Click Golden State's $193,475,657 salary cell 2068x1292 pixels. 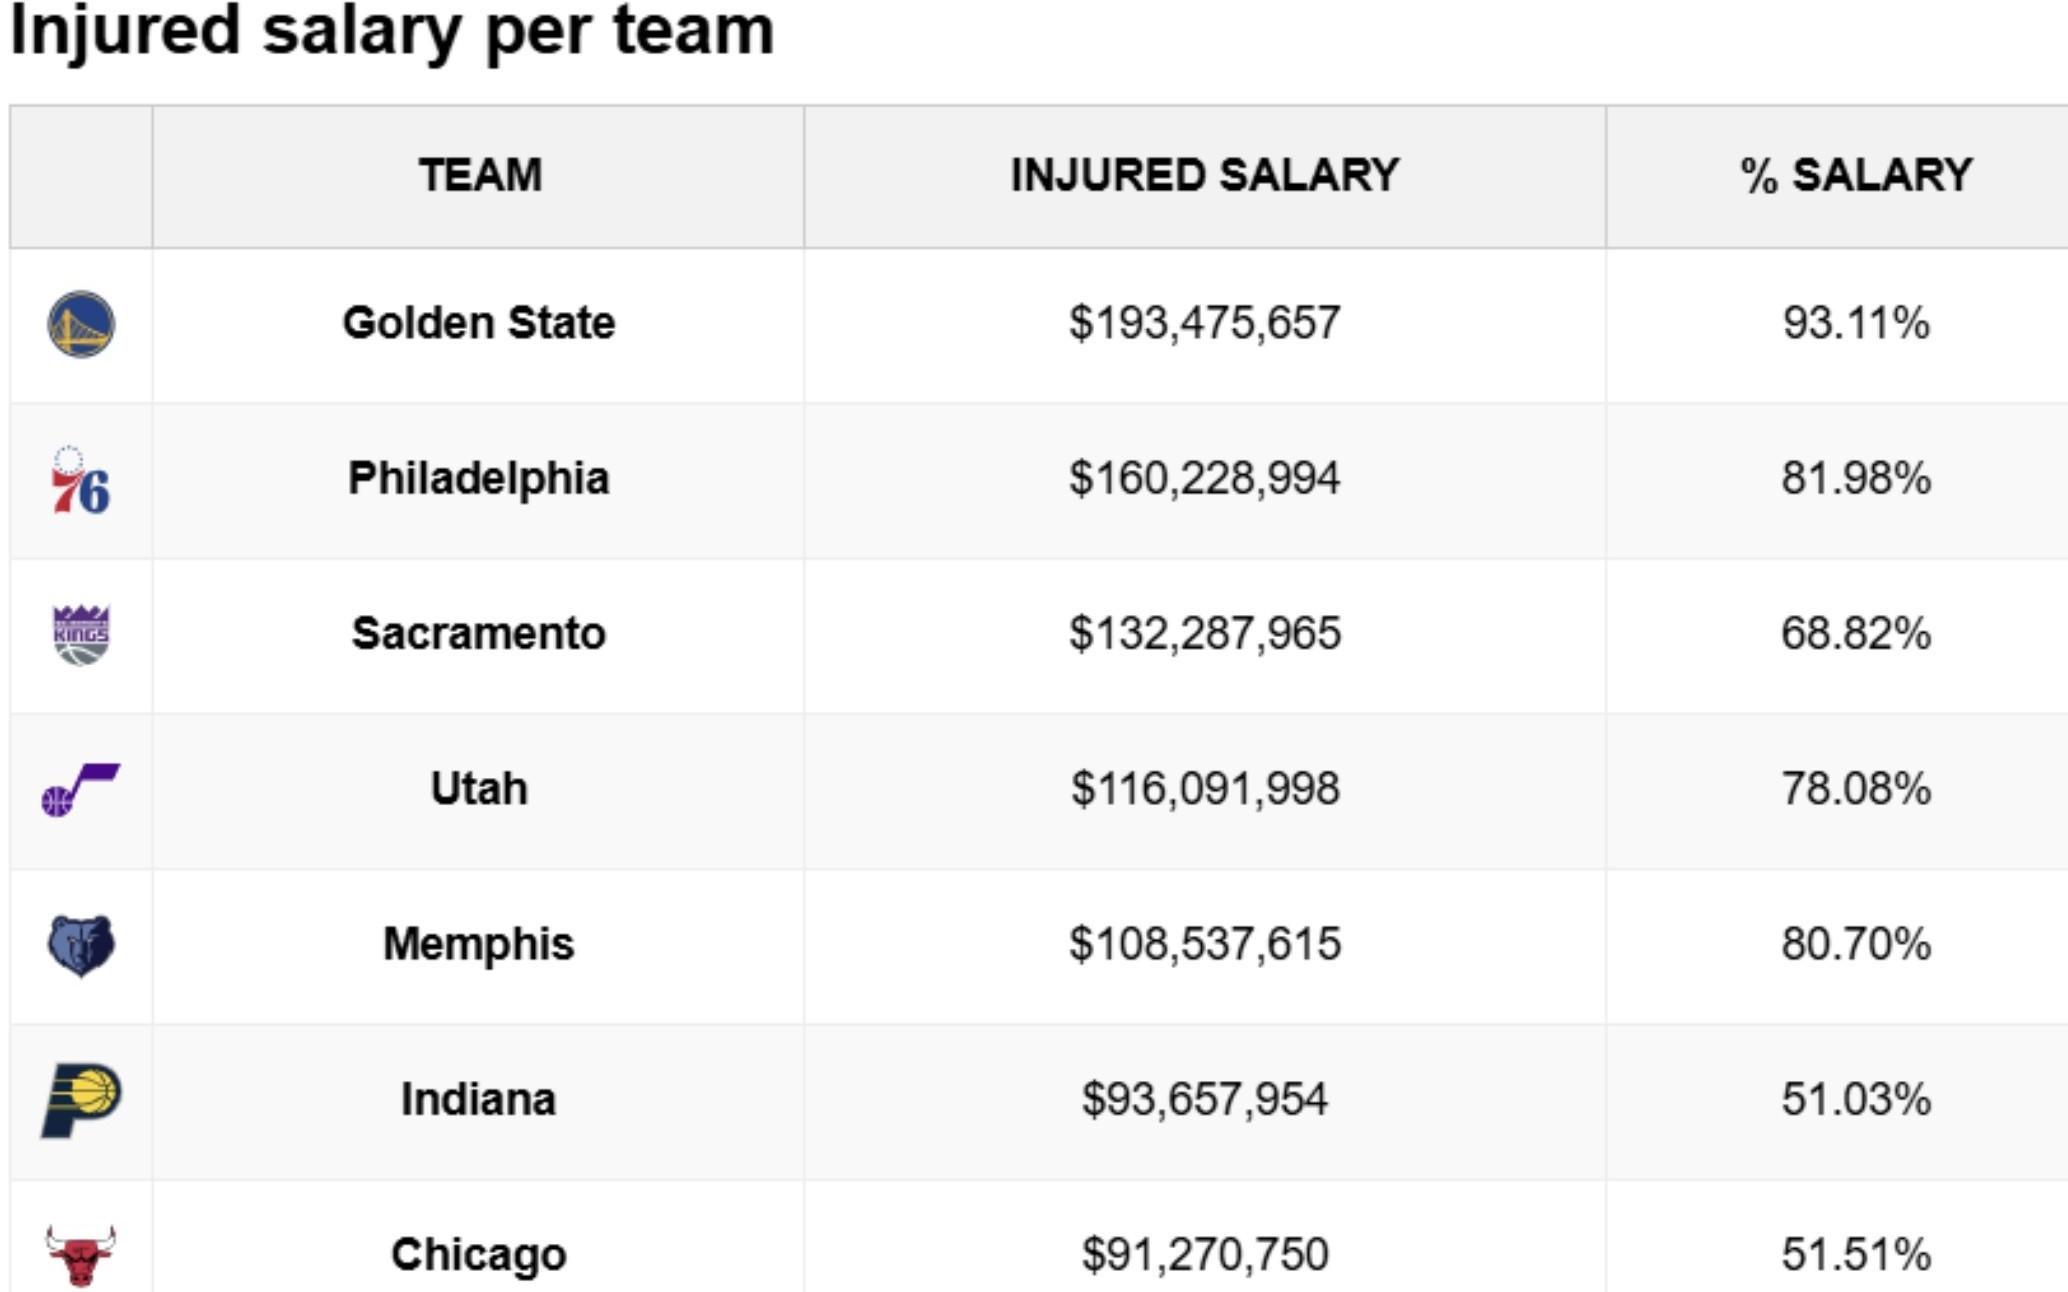(x=1204, y=323)
